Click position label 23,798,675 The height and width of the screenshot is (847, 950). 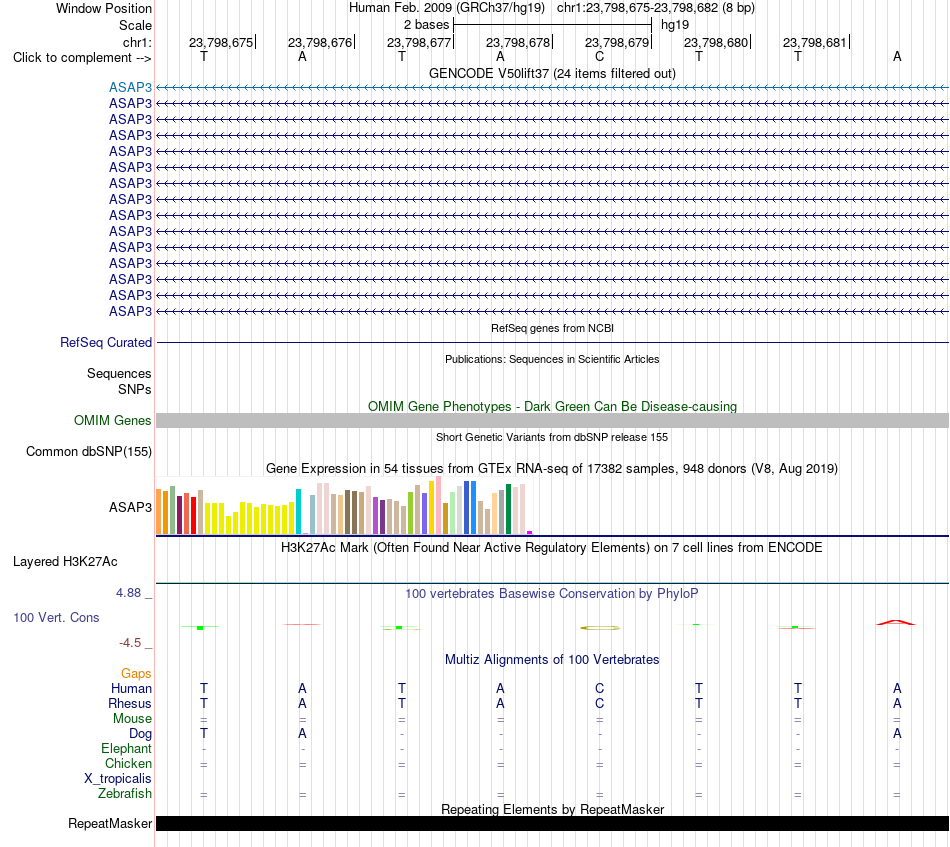pyautogui.click(x=221, y=42)
